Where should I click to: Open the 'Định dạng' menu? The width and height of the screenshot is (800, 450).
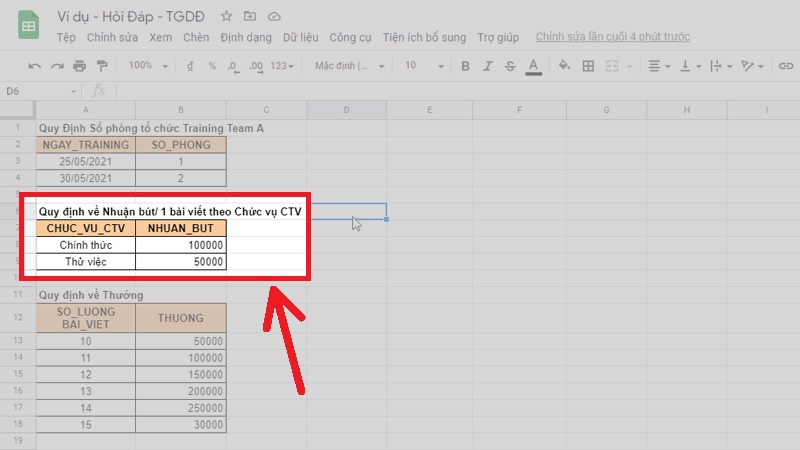pyautogui.click(x=246, y=38)
